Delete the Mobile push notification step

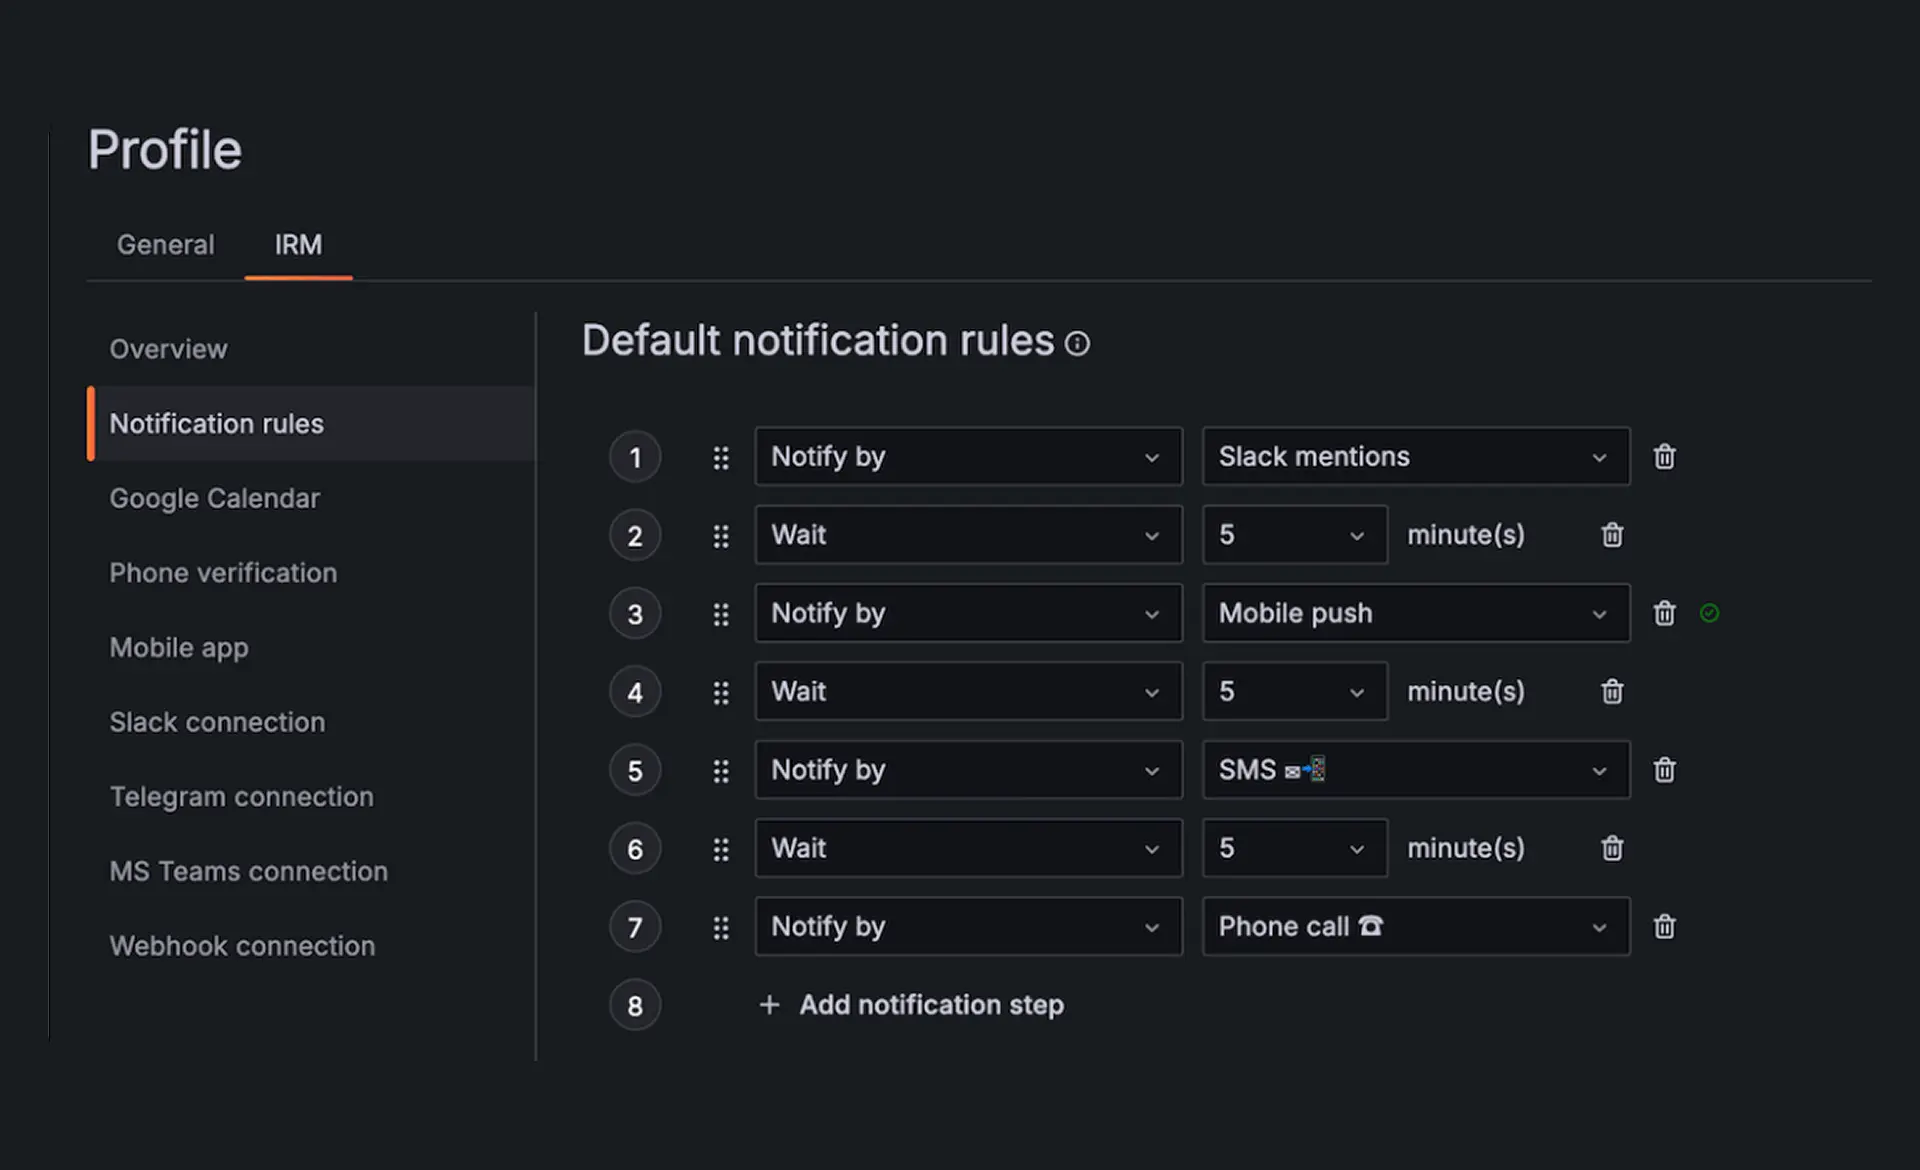click(1664, 613)
